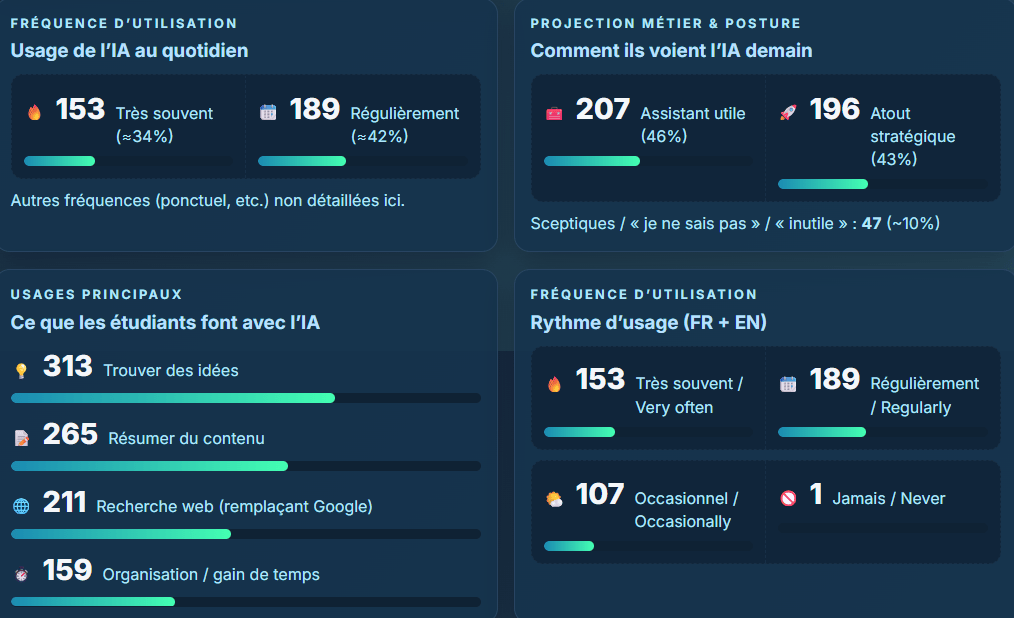The image size is (1014, 618).
Task: Click the prohibited icon beside Jamais / Never
Action: point(788,498)
